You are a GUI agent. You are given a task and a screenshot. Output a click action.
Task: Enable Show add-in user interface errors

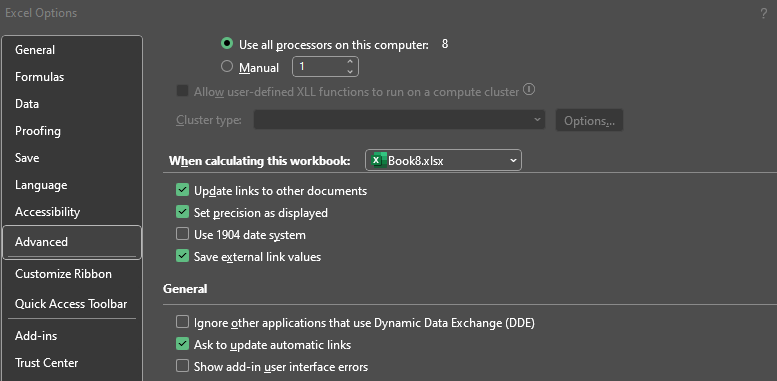(x=182, y=366)
